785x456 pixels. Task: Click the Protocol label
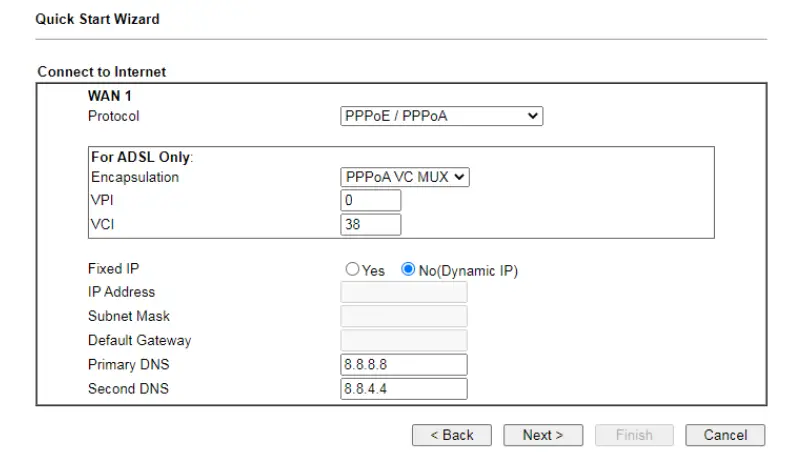click(x=114, y=116)
